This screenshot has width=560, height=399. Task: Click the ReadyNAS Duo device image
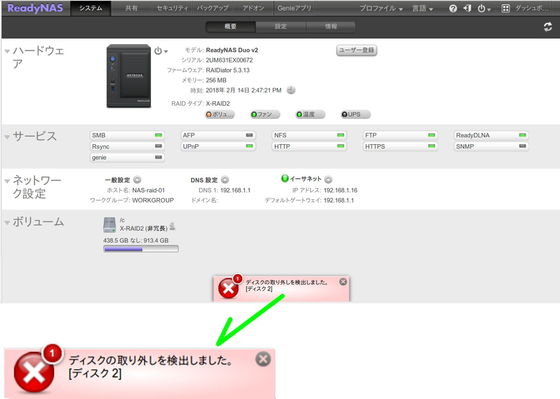129,76
